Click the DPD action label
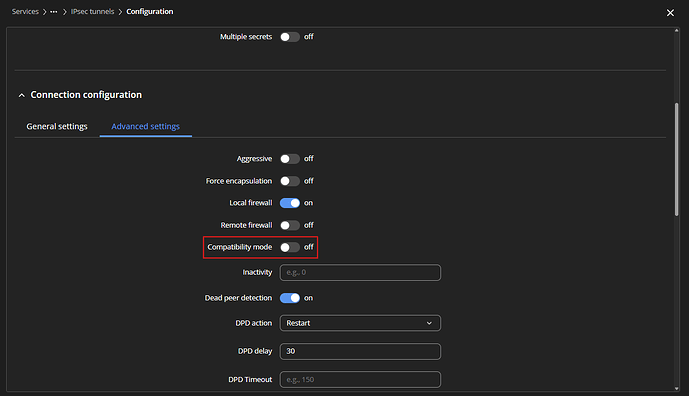The width and height of the screenshot is (689, 396). tap(254, 323)
